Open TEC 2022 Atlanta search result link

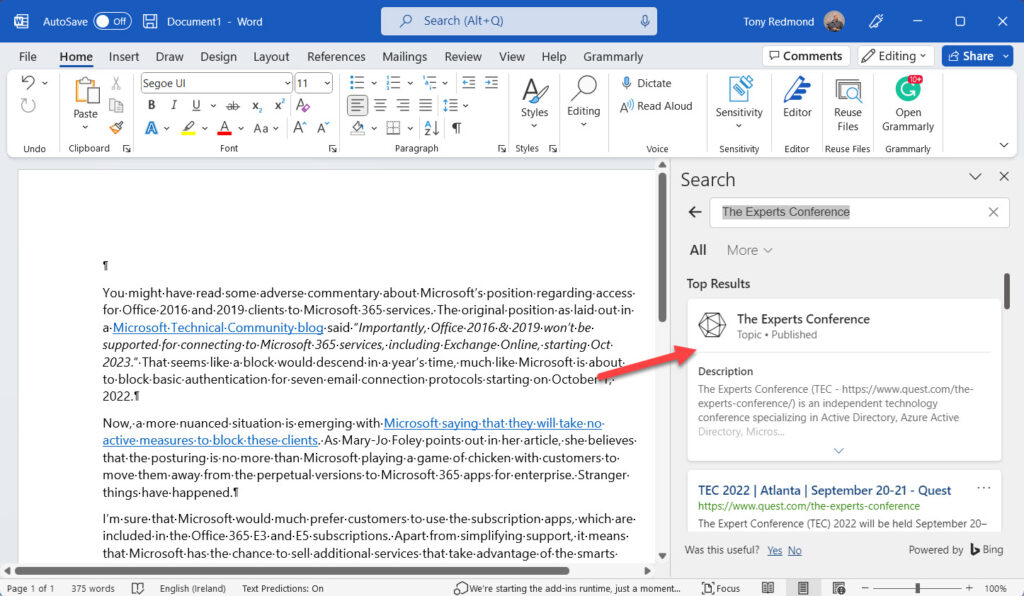(x=824, y=490)
